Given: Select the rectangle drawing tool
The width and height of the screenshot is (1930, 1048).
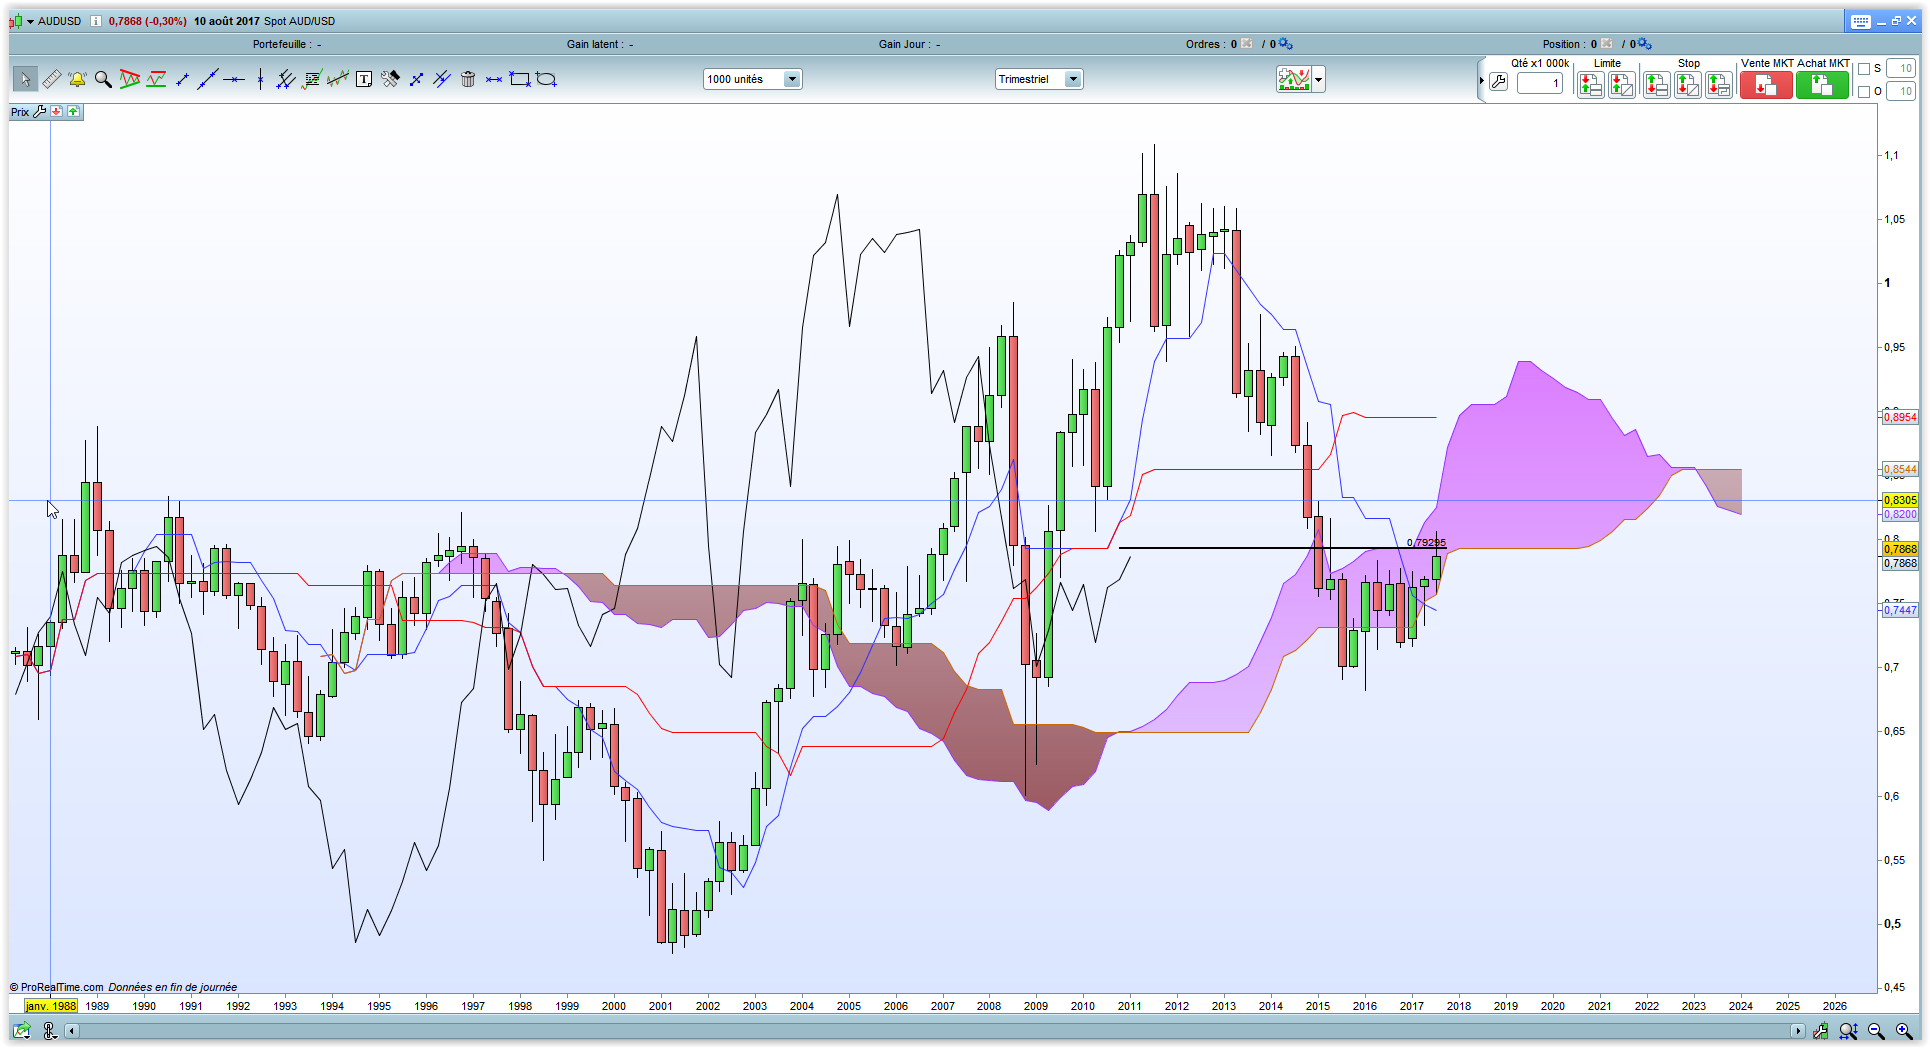Looking at the screenshot, I should coord(520,79).
